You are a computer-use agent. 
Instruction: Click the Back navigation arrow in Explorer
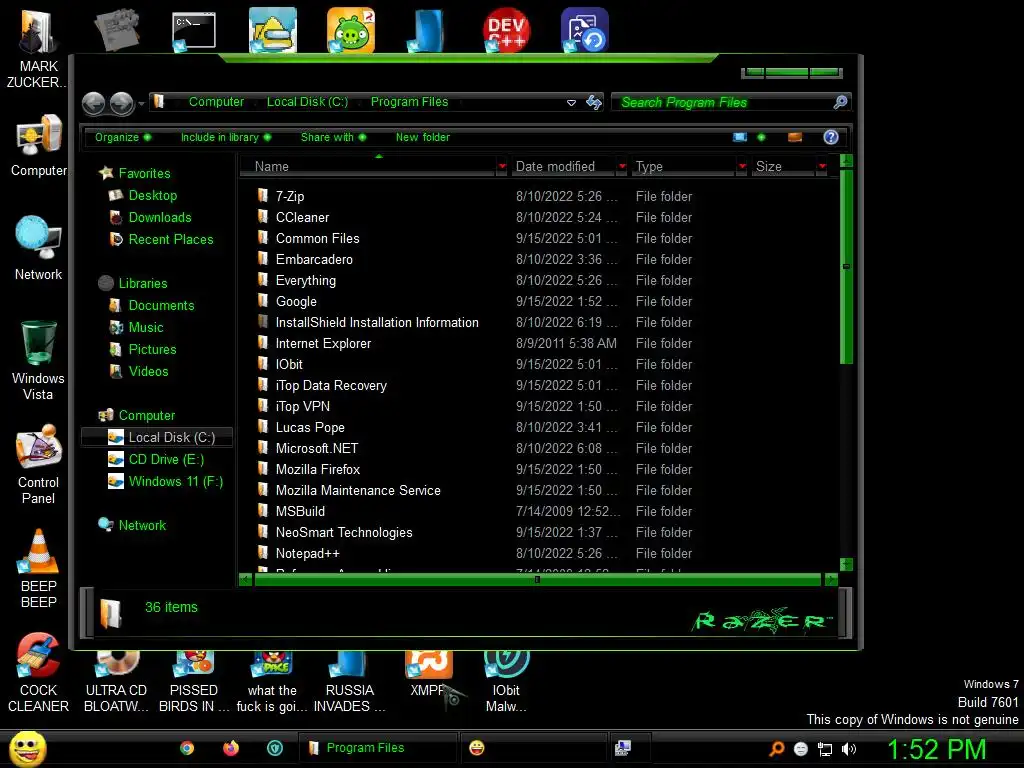pyautogui.click(x=93, y=103)
